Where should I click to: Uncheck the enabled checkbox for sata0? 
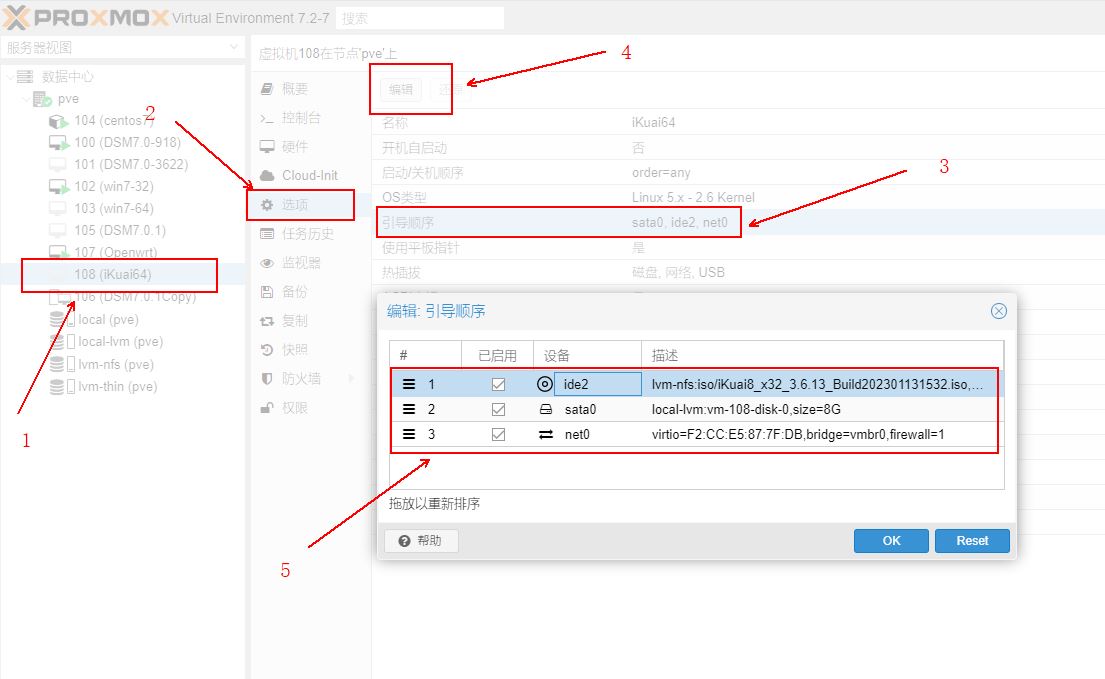point(498,409)
